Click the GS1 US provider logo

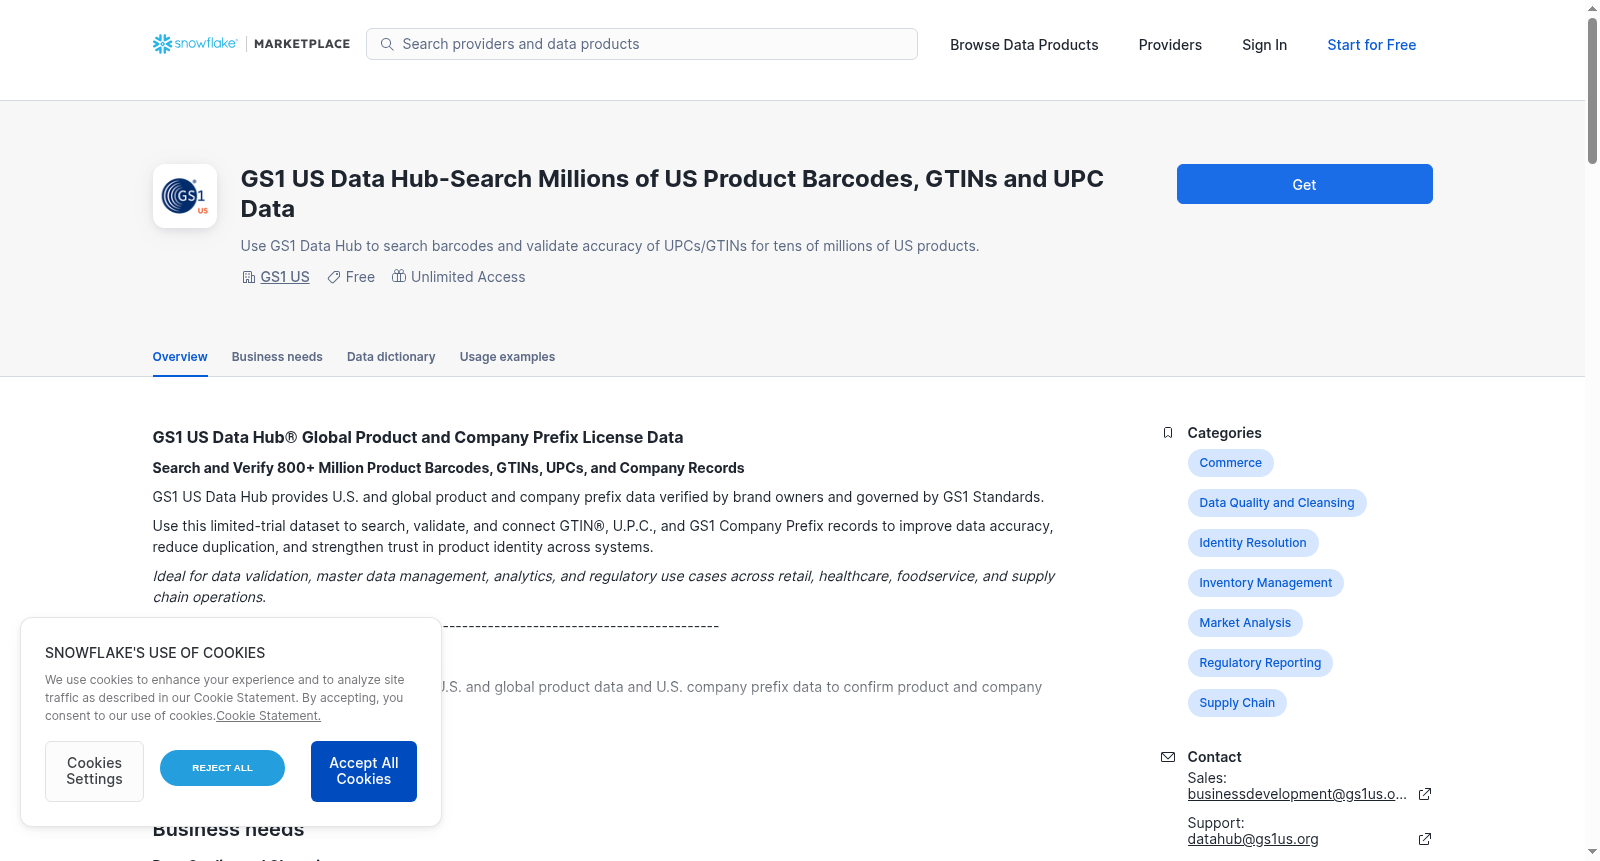click(x=185, y=196)
